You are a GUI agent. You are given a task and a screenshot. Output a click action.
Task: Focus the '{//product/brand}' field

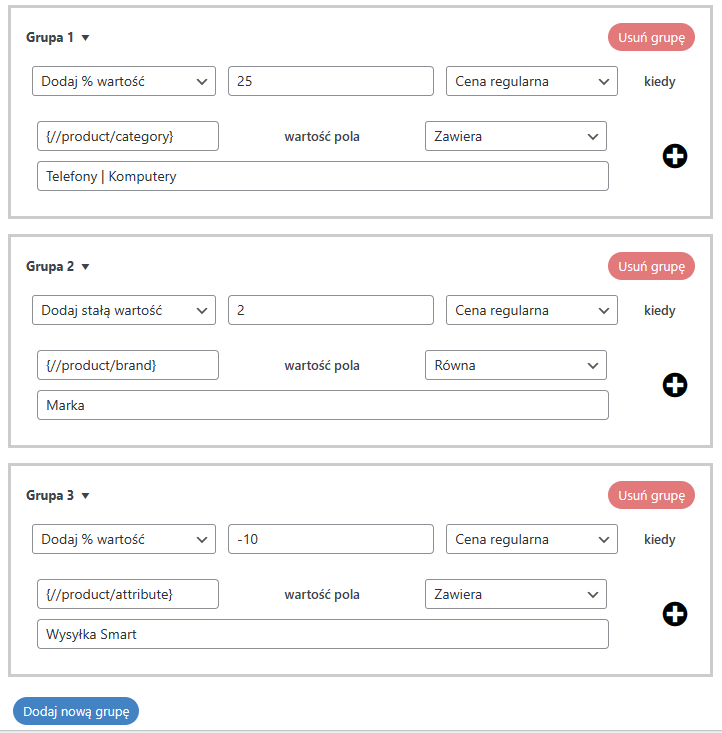click(x=128, y=365)
